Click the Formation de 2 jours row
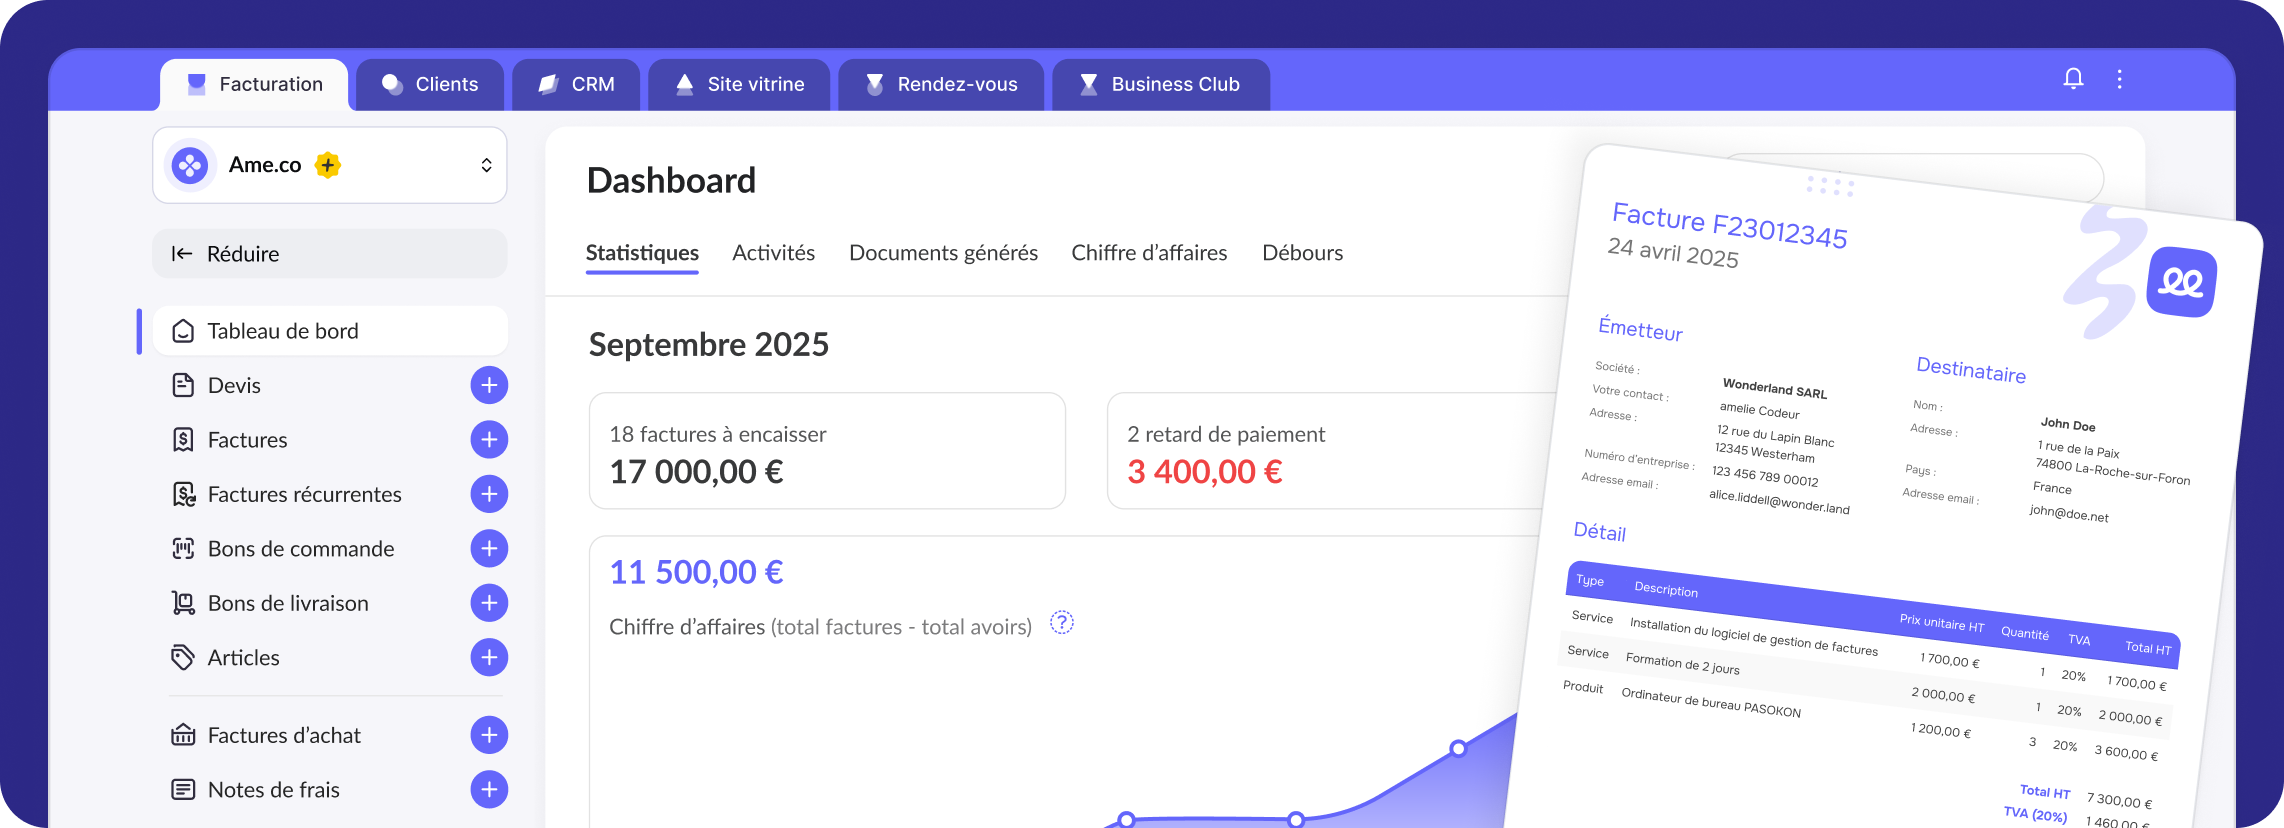Screen dimensions: 2284x828 pos(1866,685)
